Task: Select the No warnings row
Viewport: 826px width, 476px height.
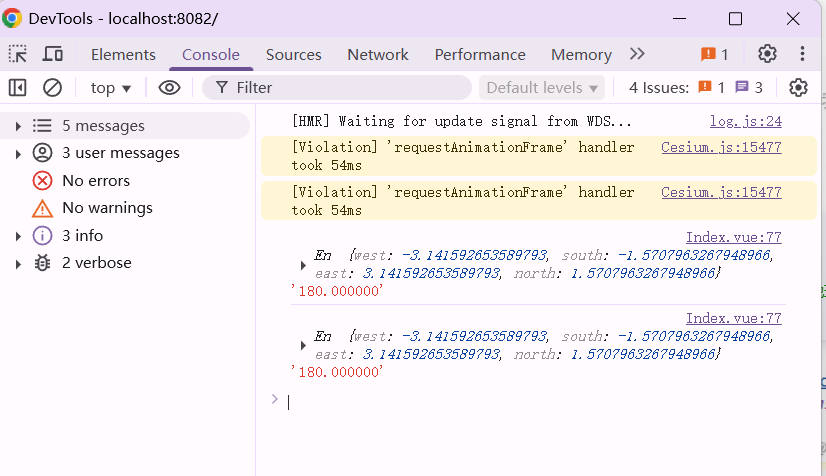Action: 125,208
